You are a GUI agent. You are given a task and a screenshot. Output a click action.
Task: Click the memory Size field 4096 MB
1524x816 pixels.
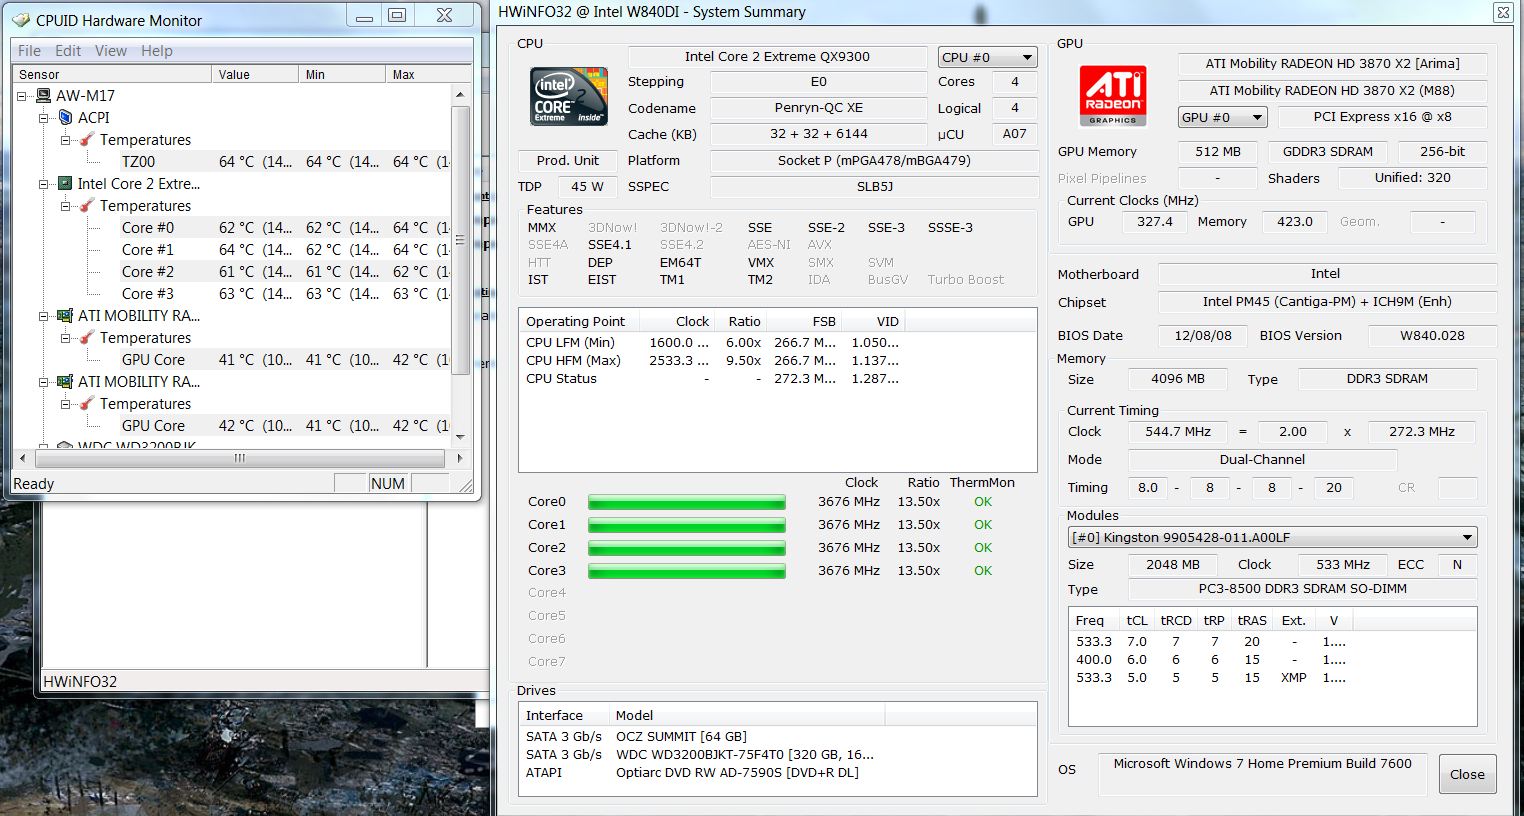pos(1178,379)
